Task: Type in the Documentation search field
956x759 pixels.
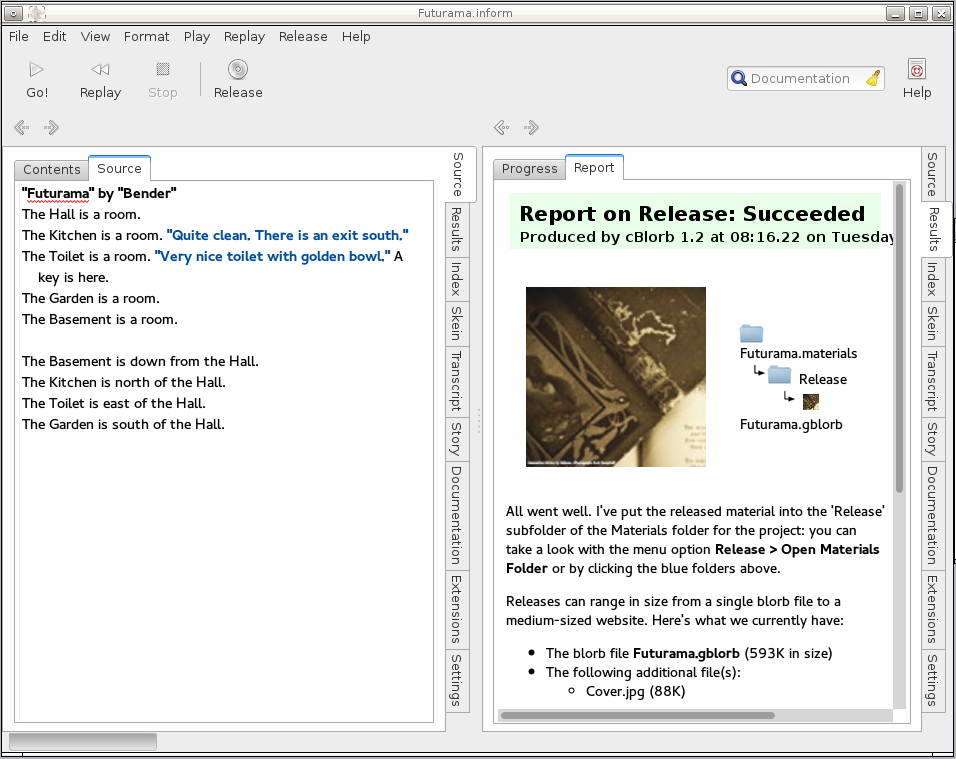Action: [800, 79]
